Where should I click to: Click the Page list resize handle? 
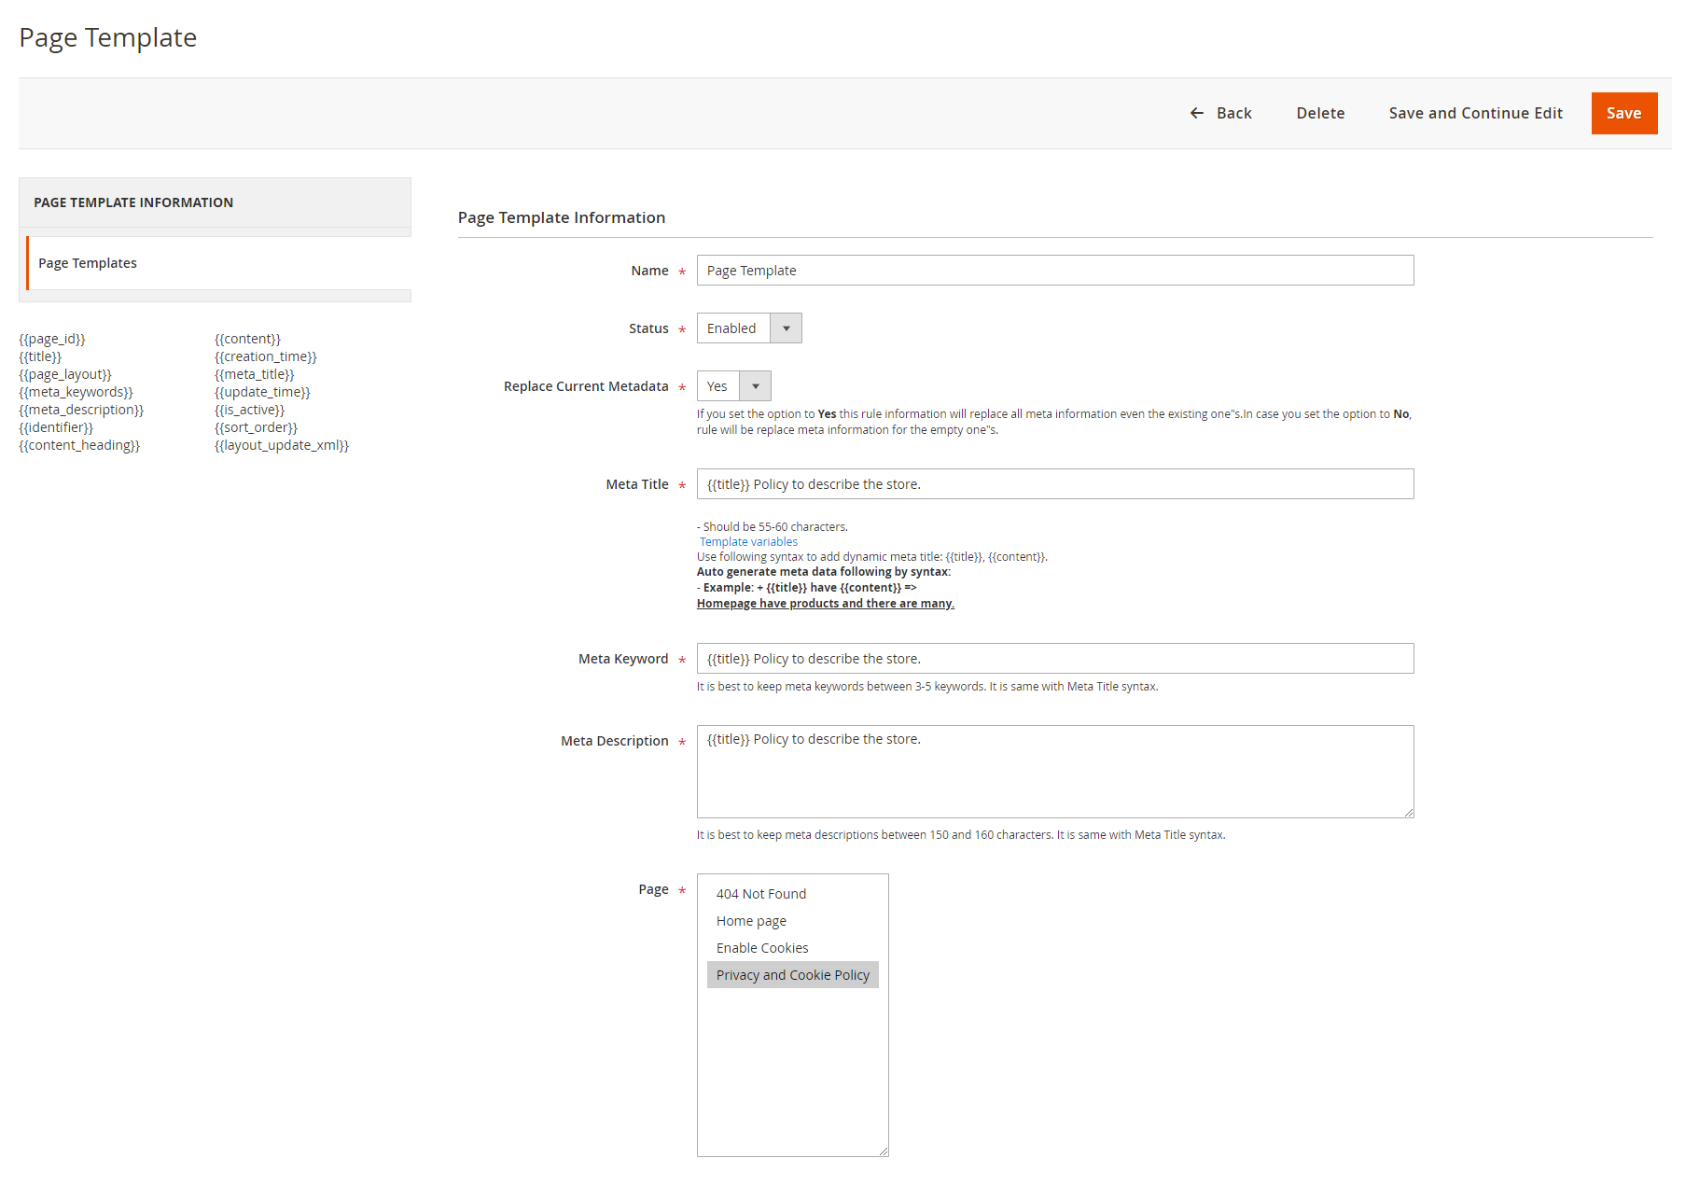point(883,1151)
